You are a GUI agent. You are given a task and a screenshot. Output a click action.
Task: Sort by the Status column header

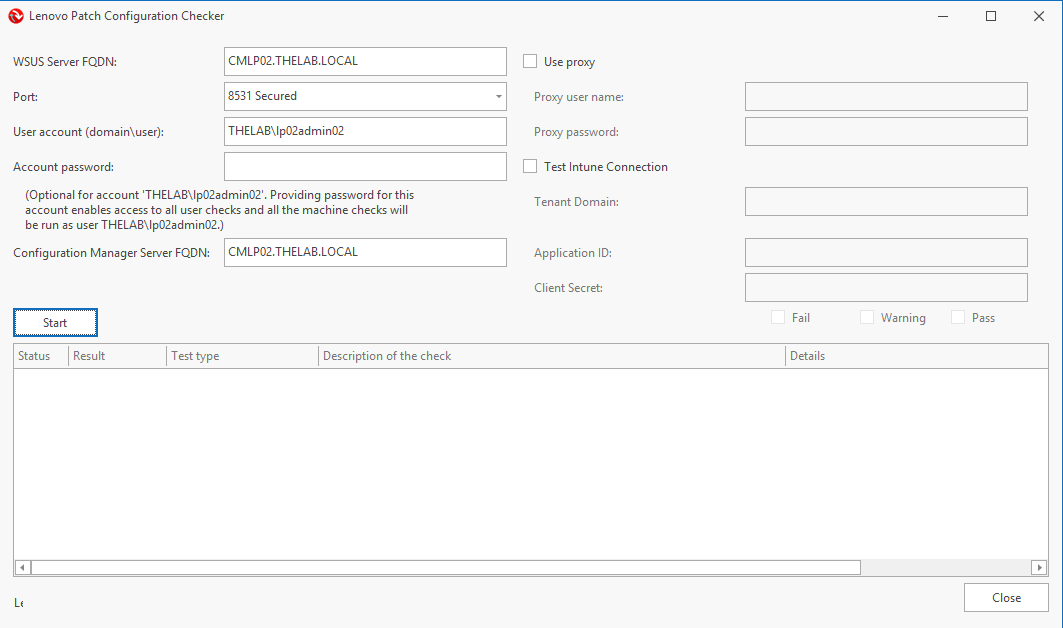click(41, 356)
